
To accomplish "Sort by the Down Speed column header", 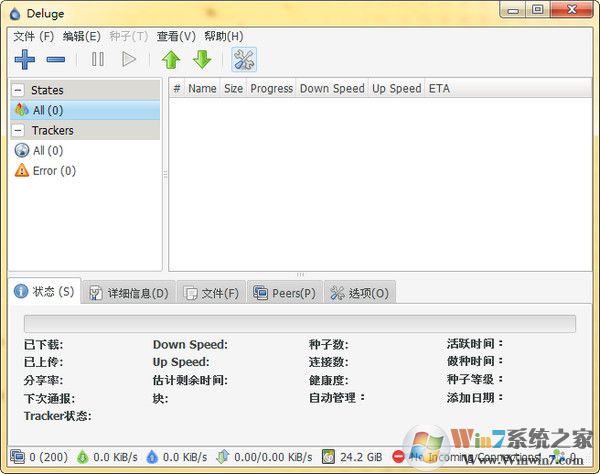I will point(332,88).
